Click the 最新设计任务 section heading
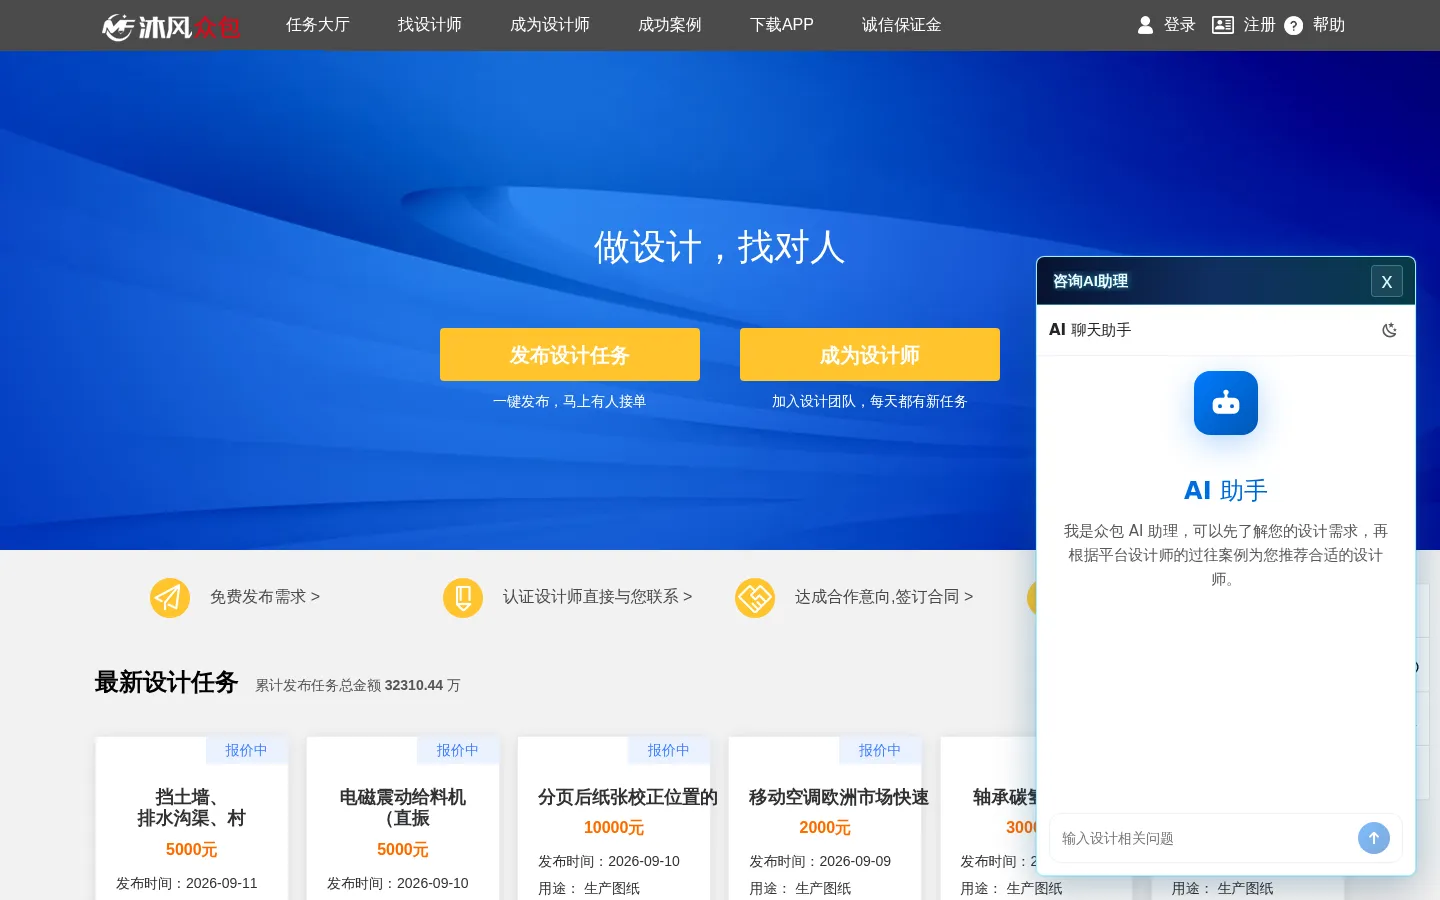 [166, 683]
